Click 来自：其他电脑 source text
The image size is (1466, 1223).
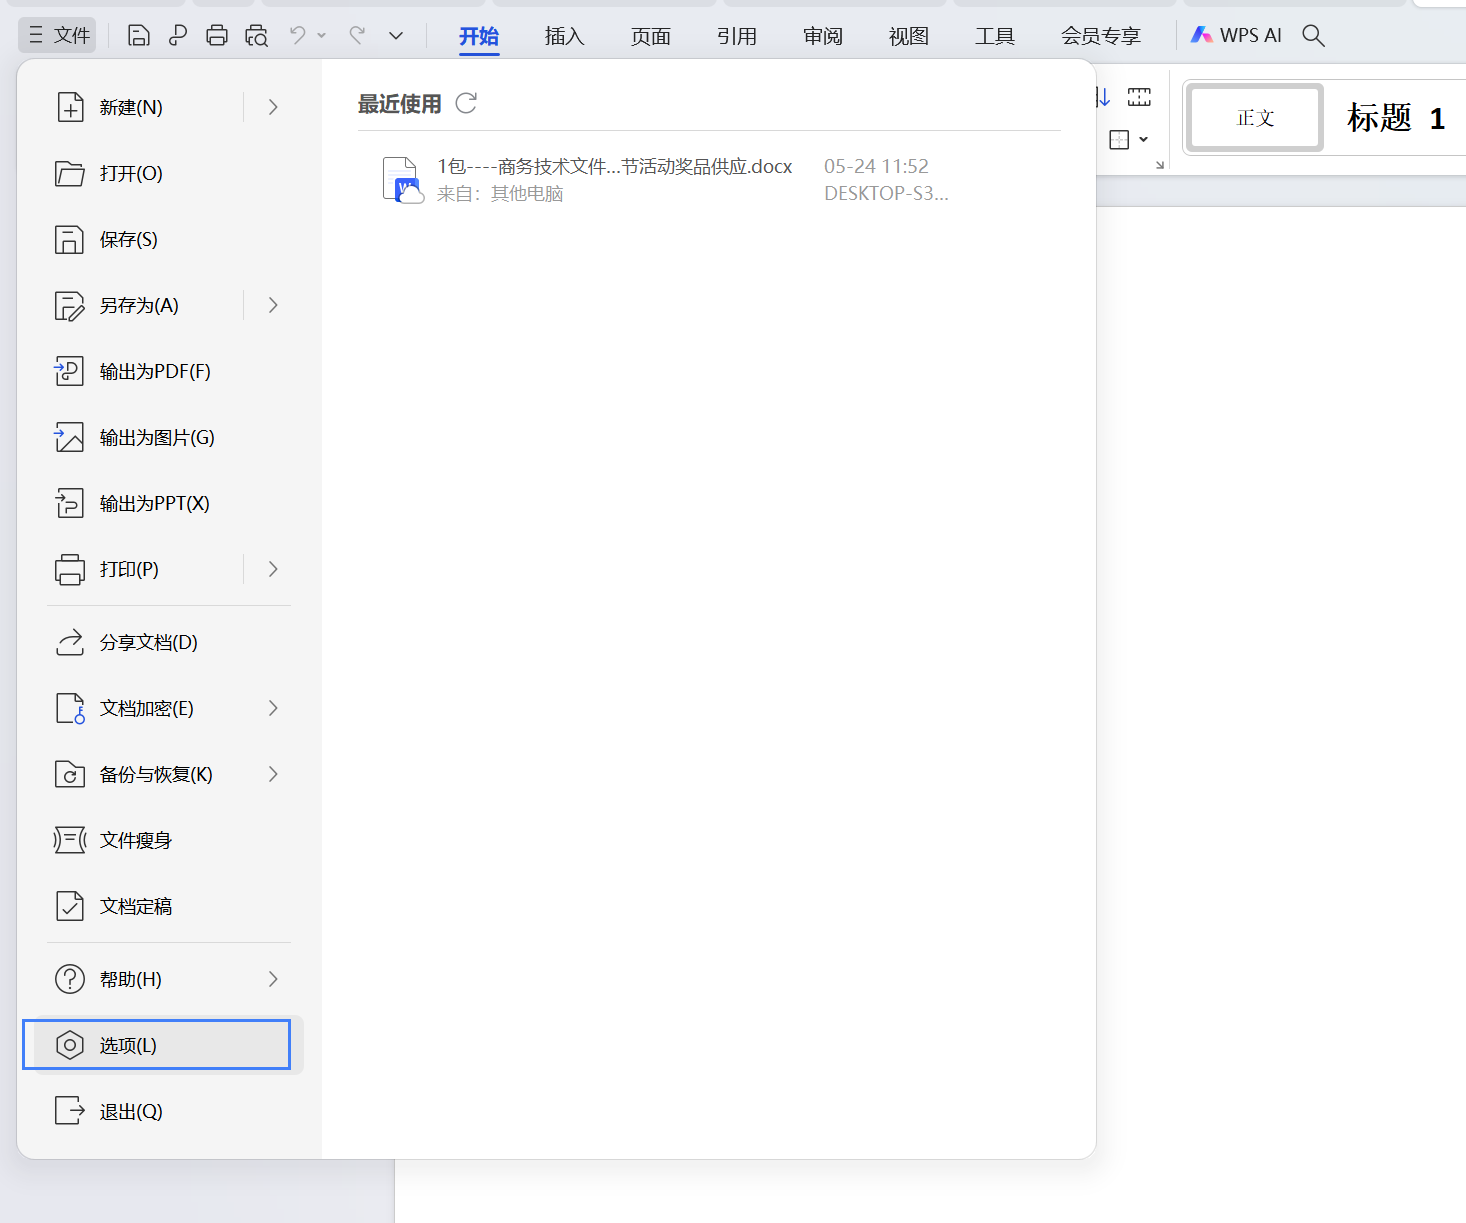pos(500,194)
